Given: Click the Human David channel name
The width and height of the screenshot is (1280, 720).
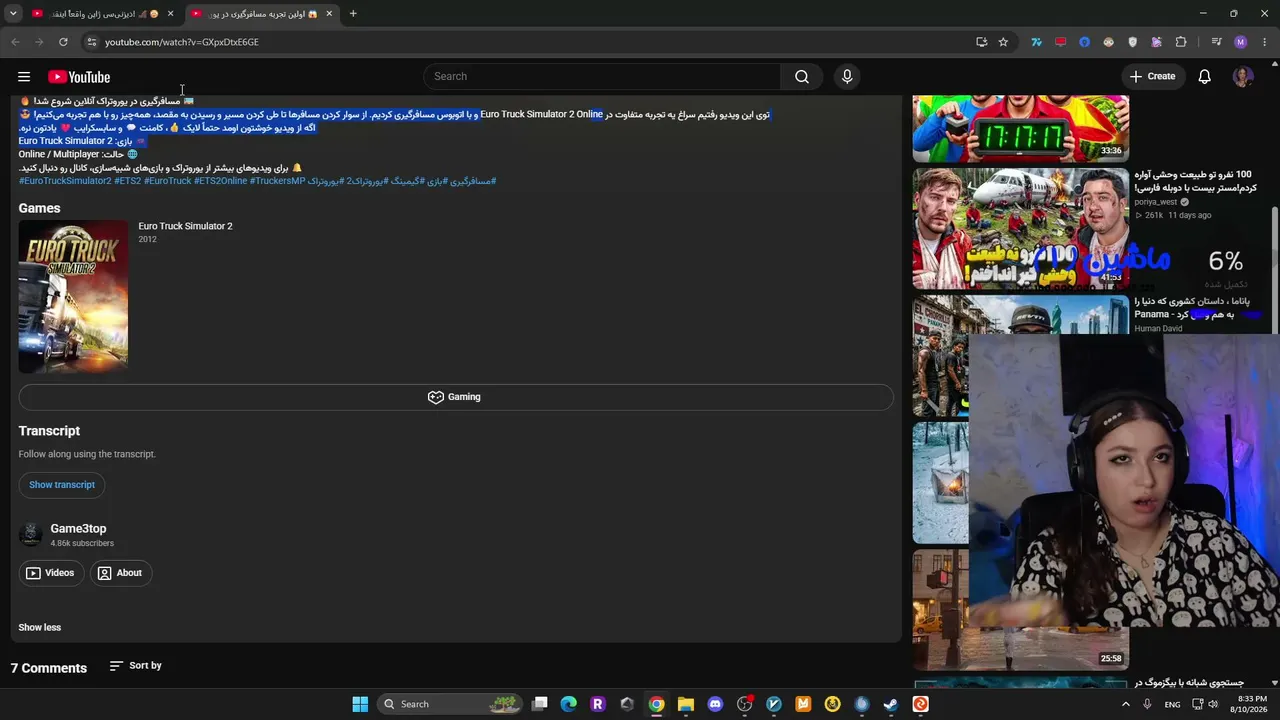Looking at the screenshot, I should point(1158,328).
